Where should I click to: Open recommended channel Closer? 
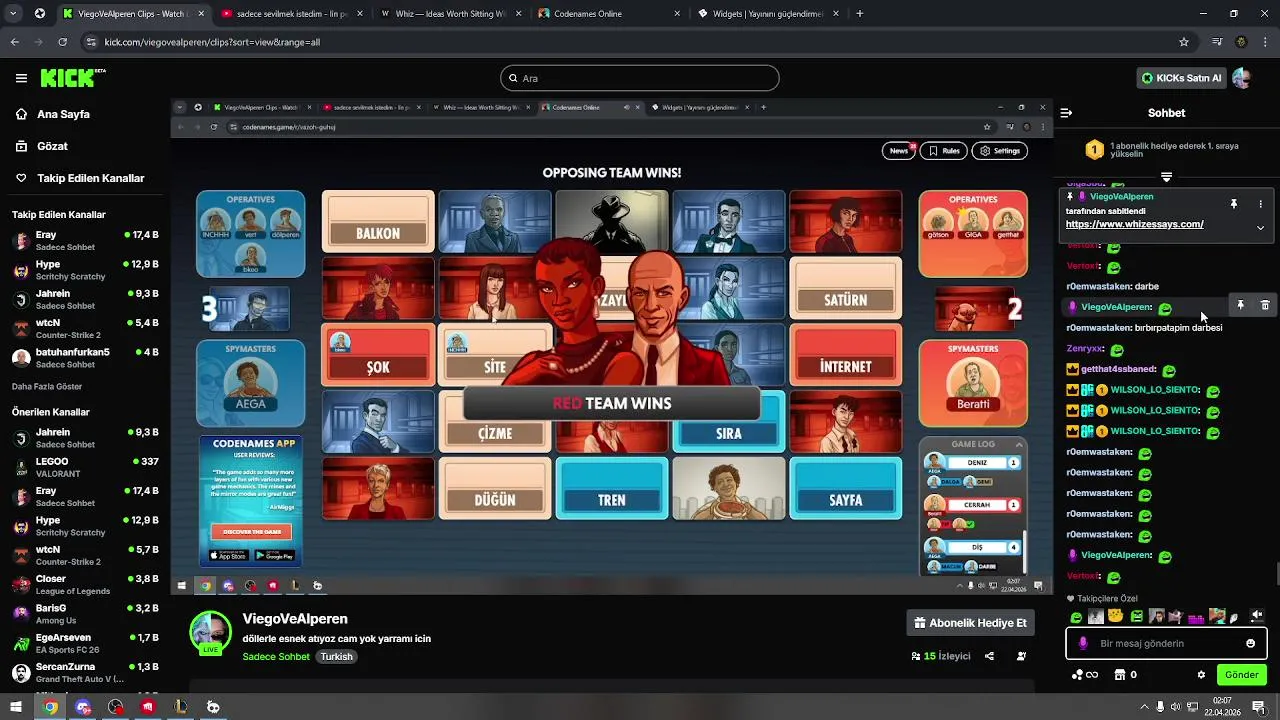pyautogui.click(x=85, y=585)
